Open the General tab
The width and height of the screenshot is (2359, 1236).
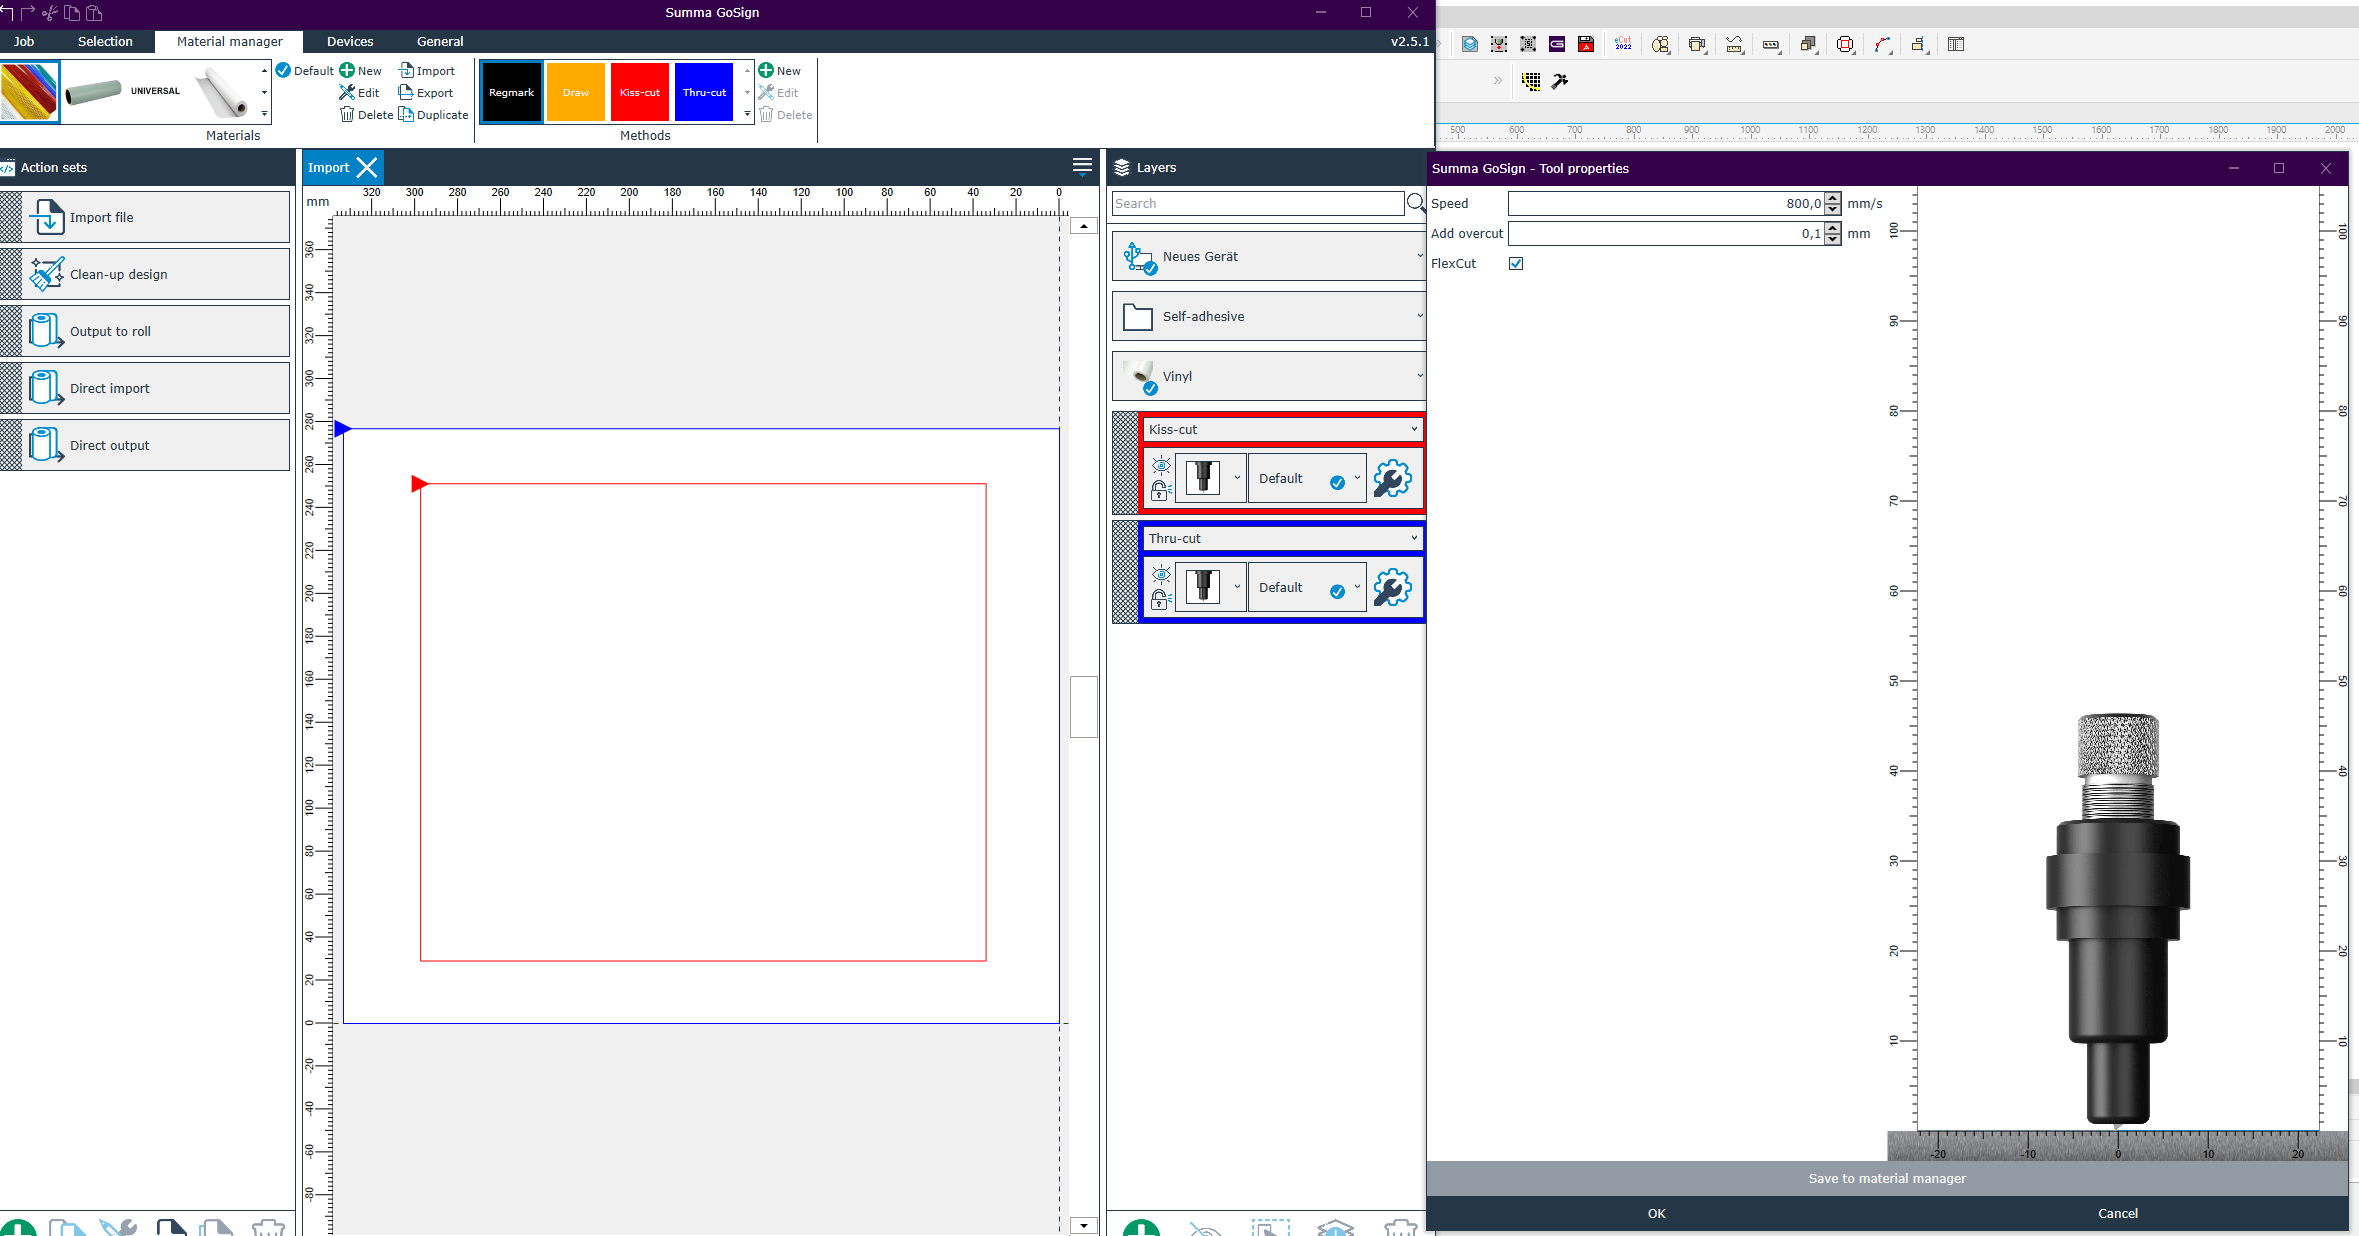[x=440, y=41]
